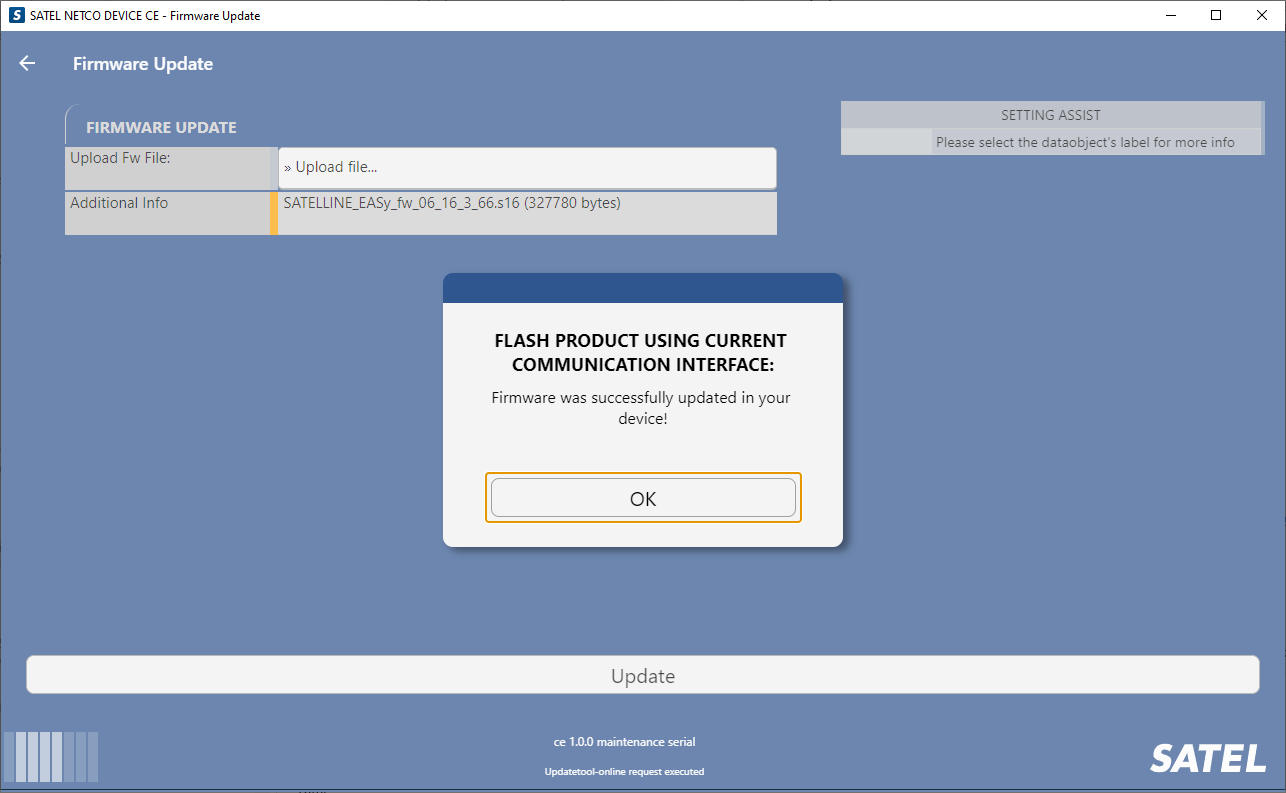Image resolution: width=1286 pixels, height=793 pixels.
Task: Open the Upload file field
Action: (527, 167)
